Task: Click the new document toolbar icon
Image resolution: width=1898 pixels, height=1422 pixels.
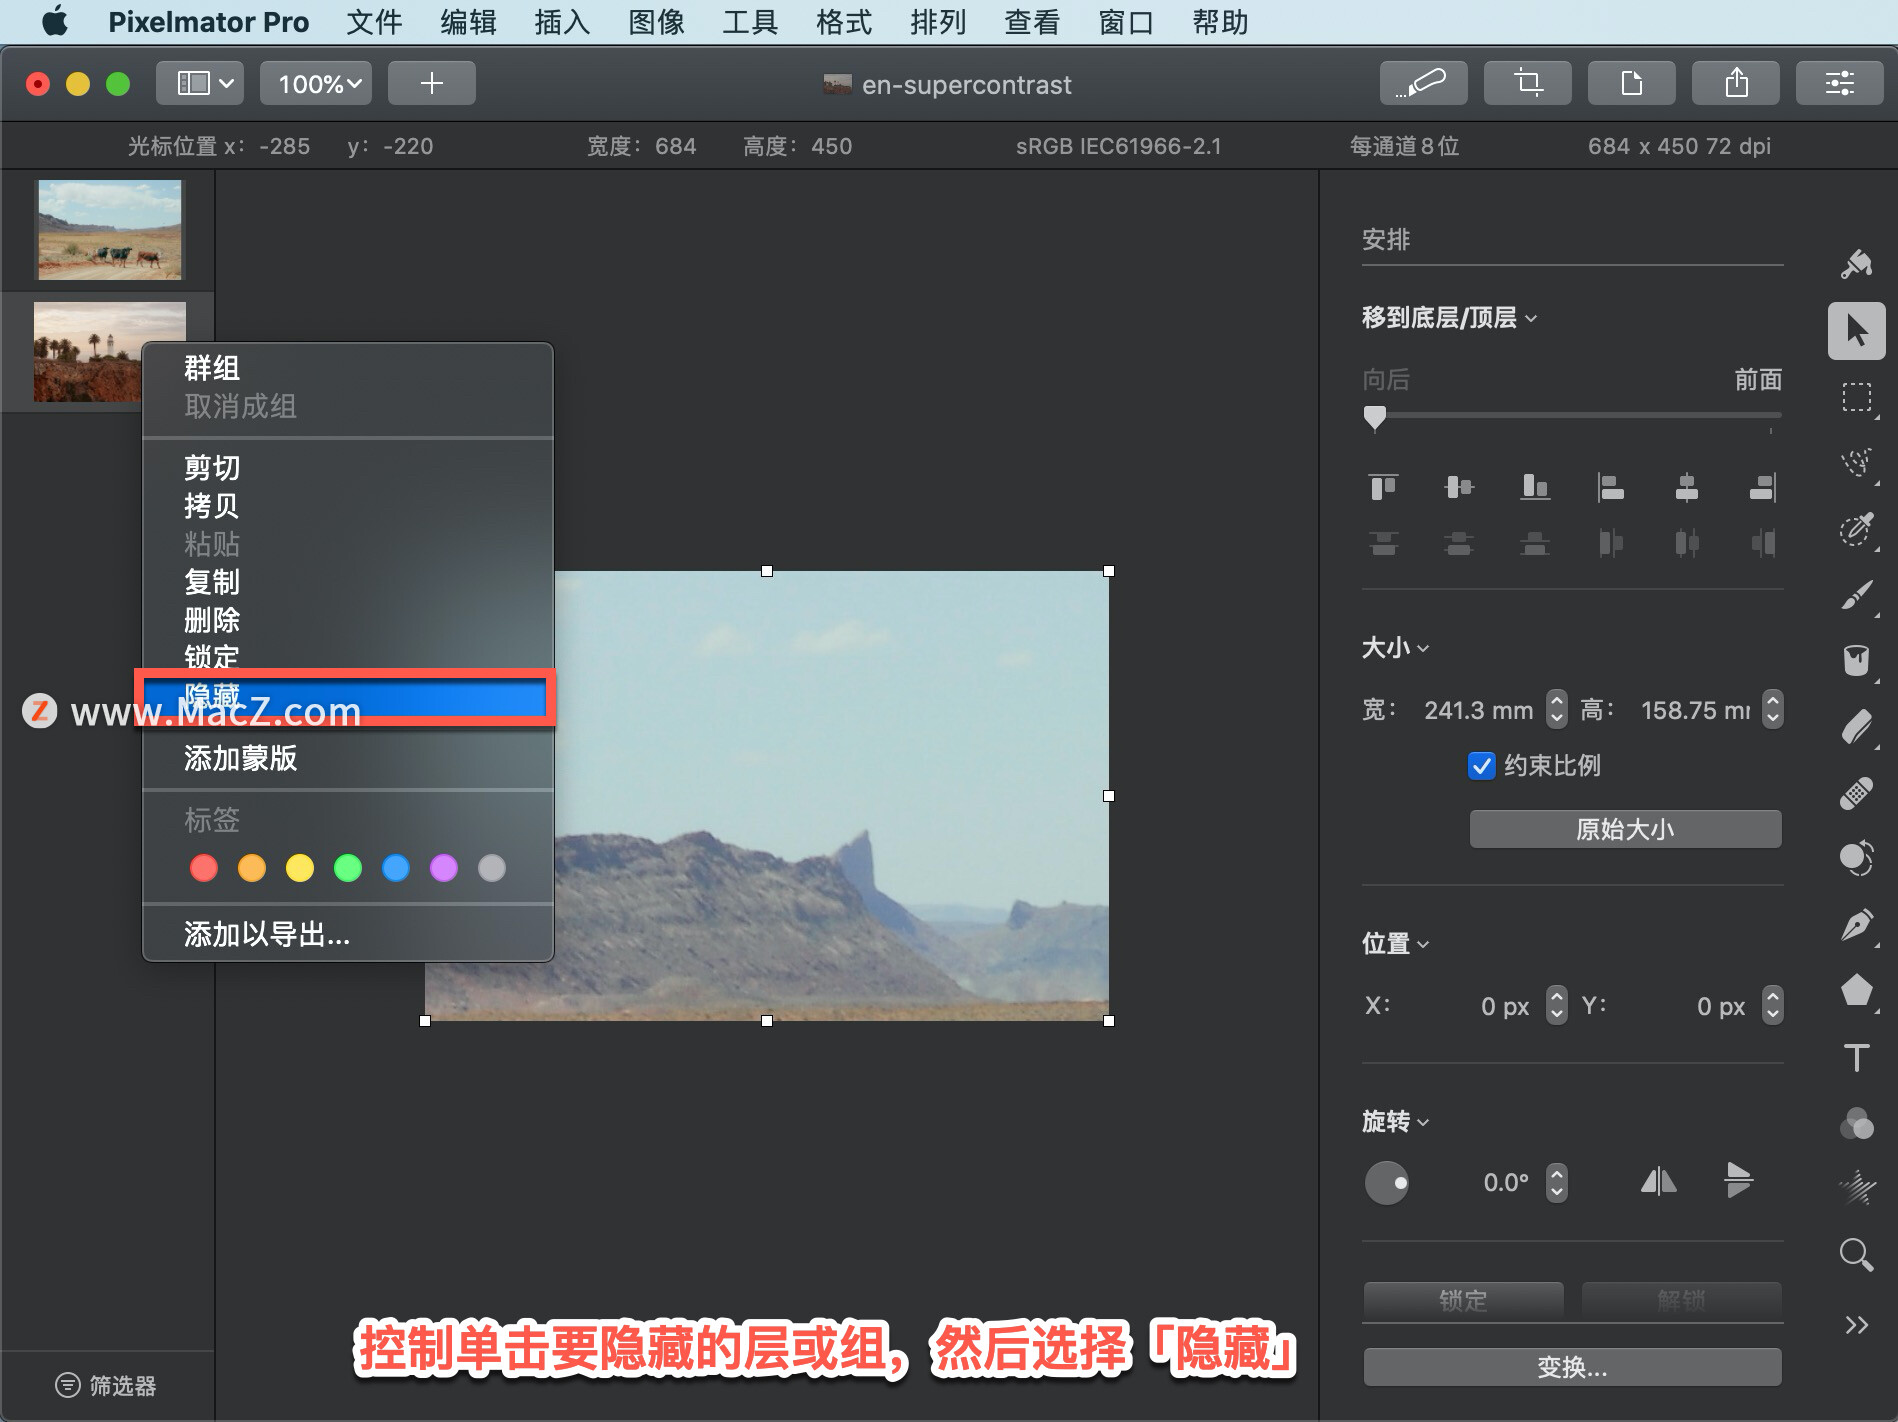Action: click(x=1631, y=83)
